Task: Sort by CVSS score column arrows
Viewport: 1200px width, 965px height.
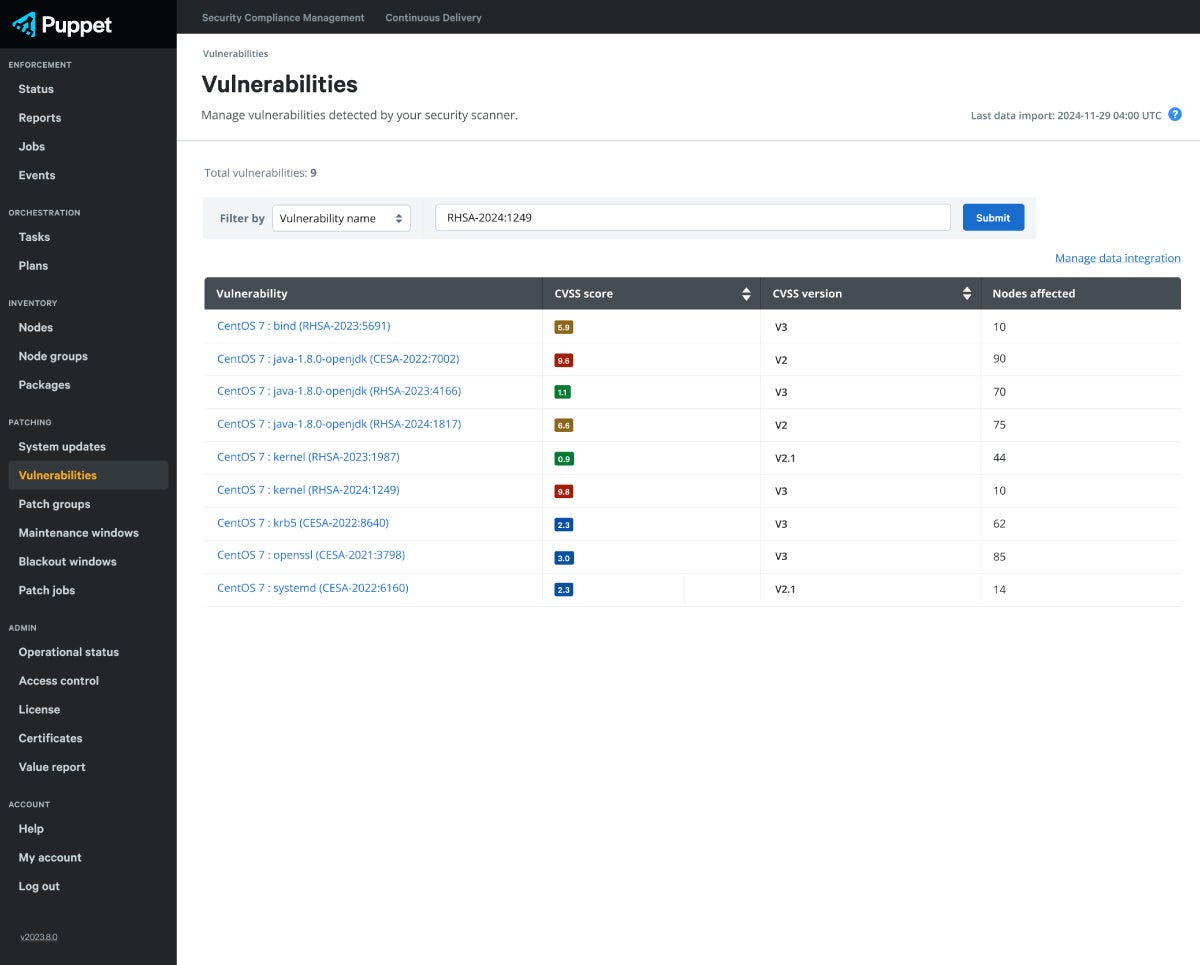Action: point(746,294)
